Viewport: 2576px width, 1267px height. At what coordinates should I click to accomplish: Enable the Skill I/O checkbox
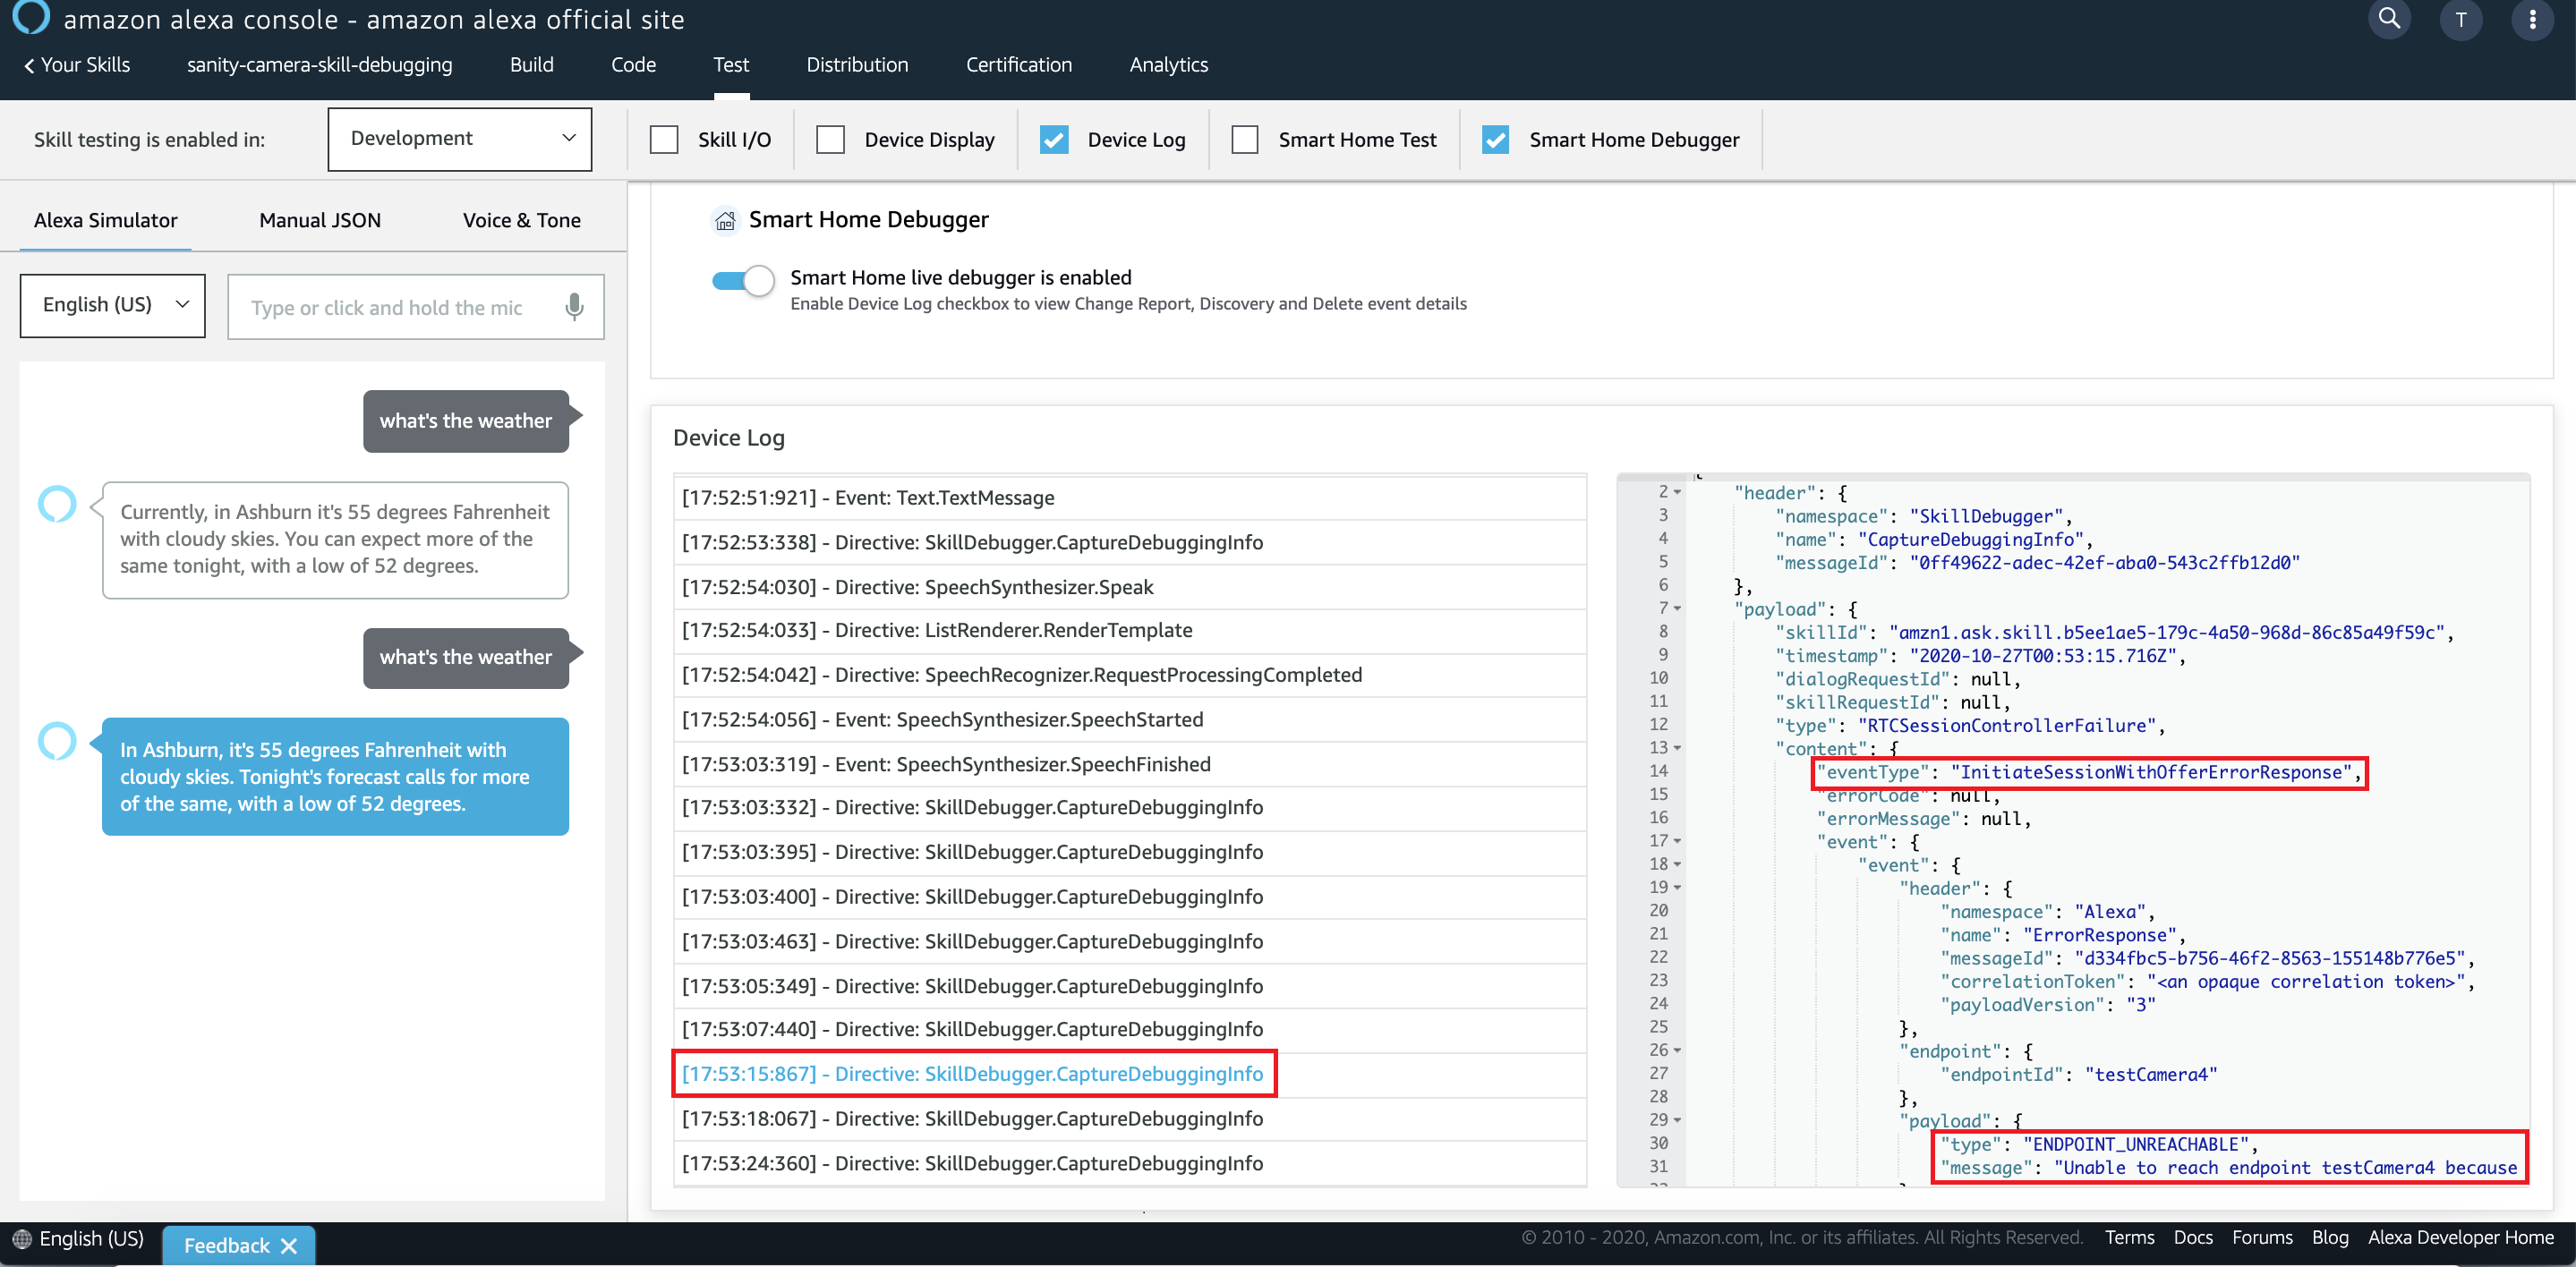tap(664, 140)
